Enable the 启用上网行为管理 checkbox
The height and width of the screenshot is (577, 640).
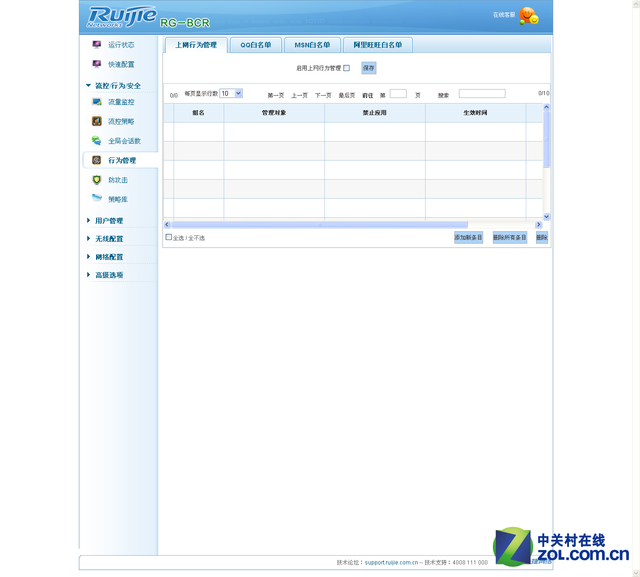point(347,68)
